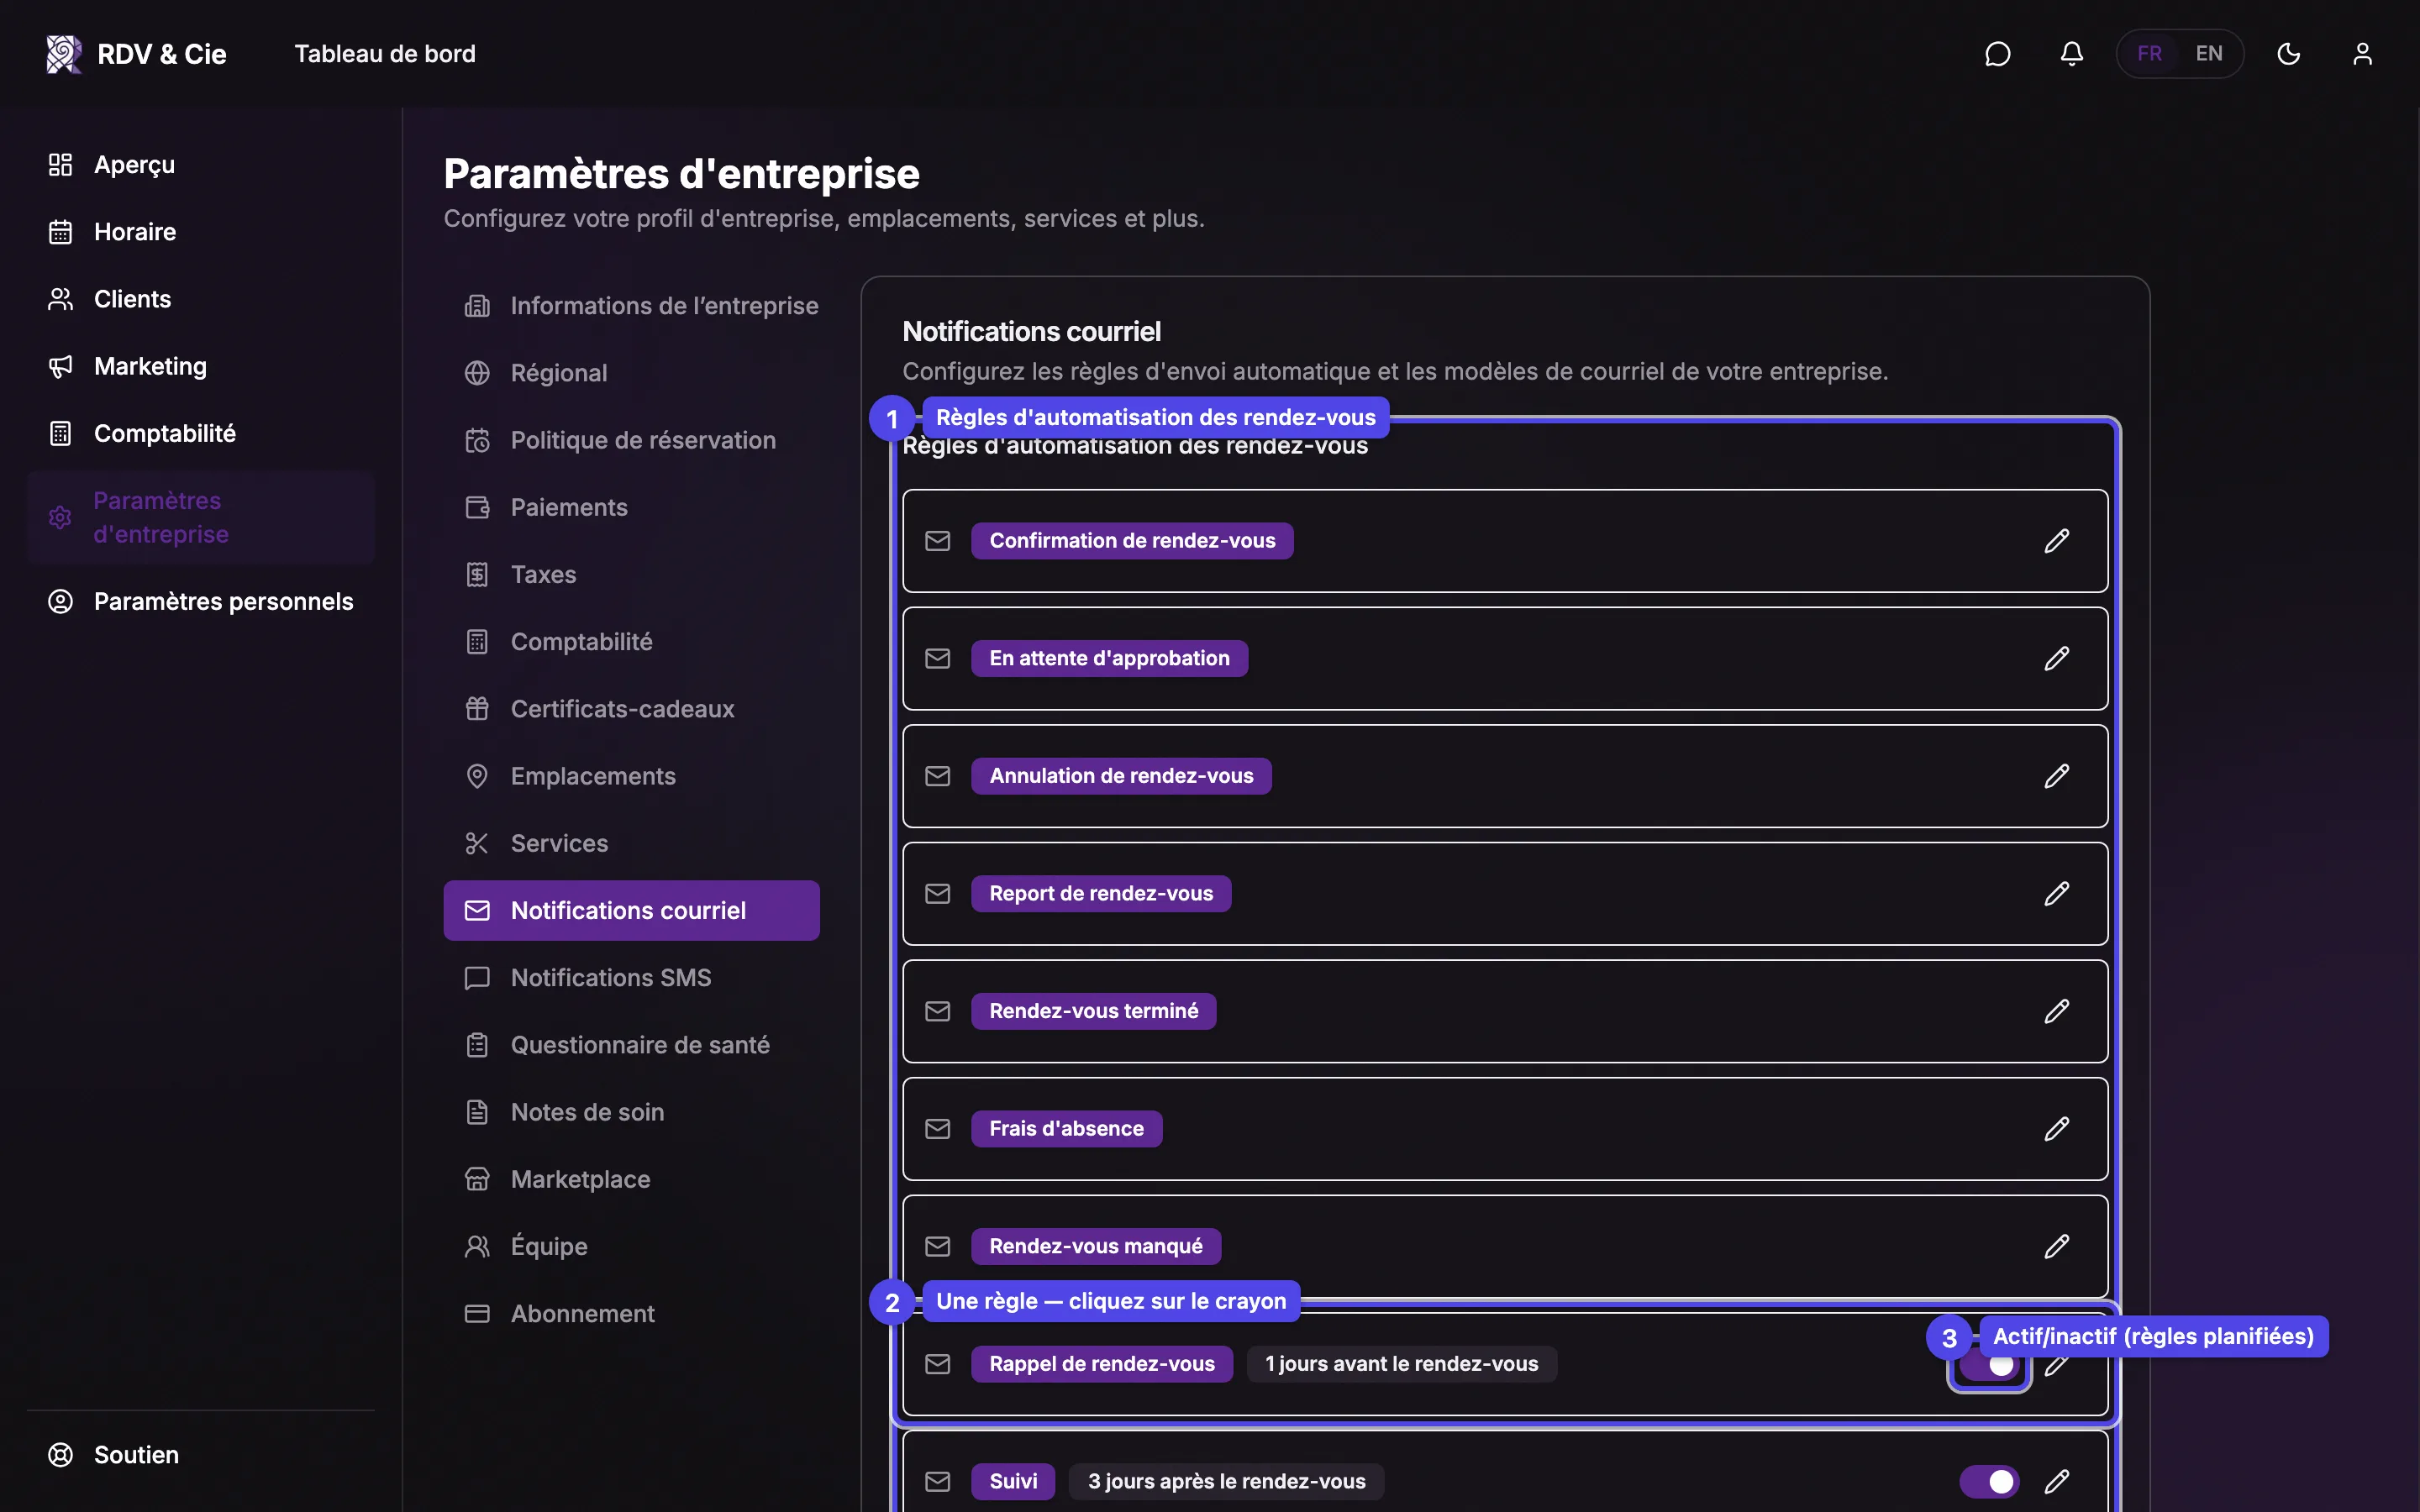Open Taxes settings

632,575
